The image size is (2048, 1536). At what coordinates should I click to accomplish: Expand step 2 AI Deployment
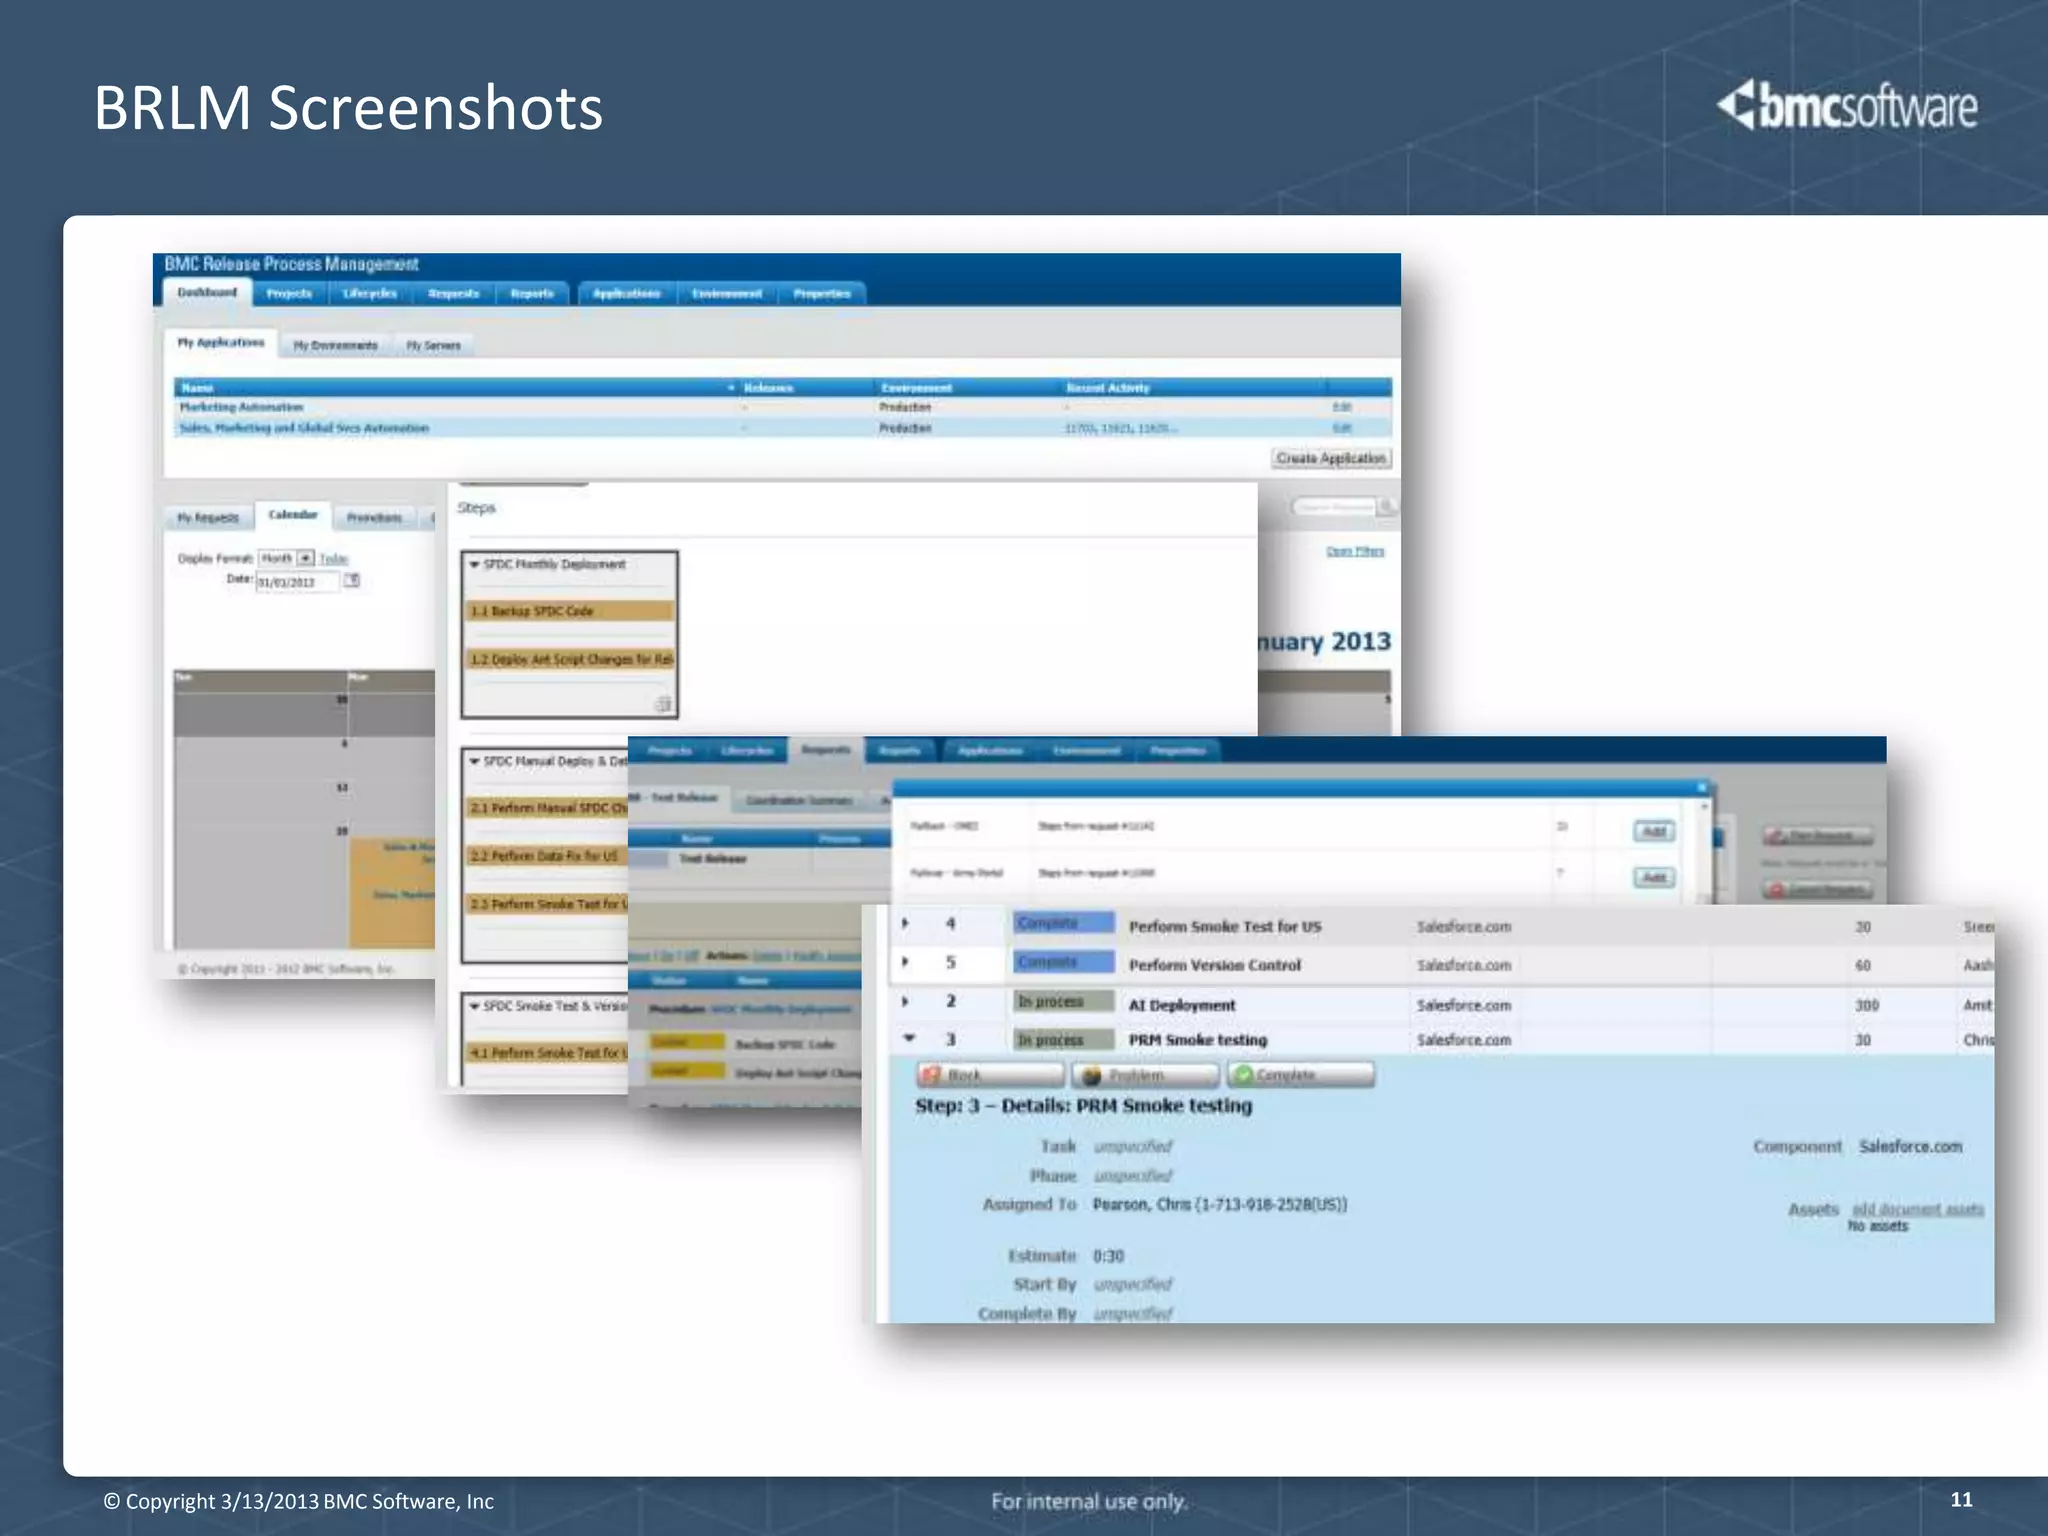click(905, 1001)
